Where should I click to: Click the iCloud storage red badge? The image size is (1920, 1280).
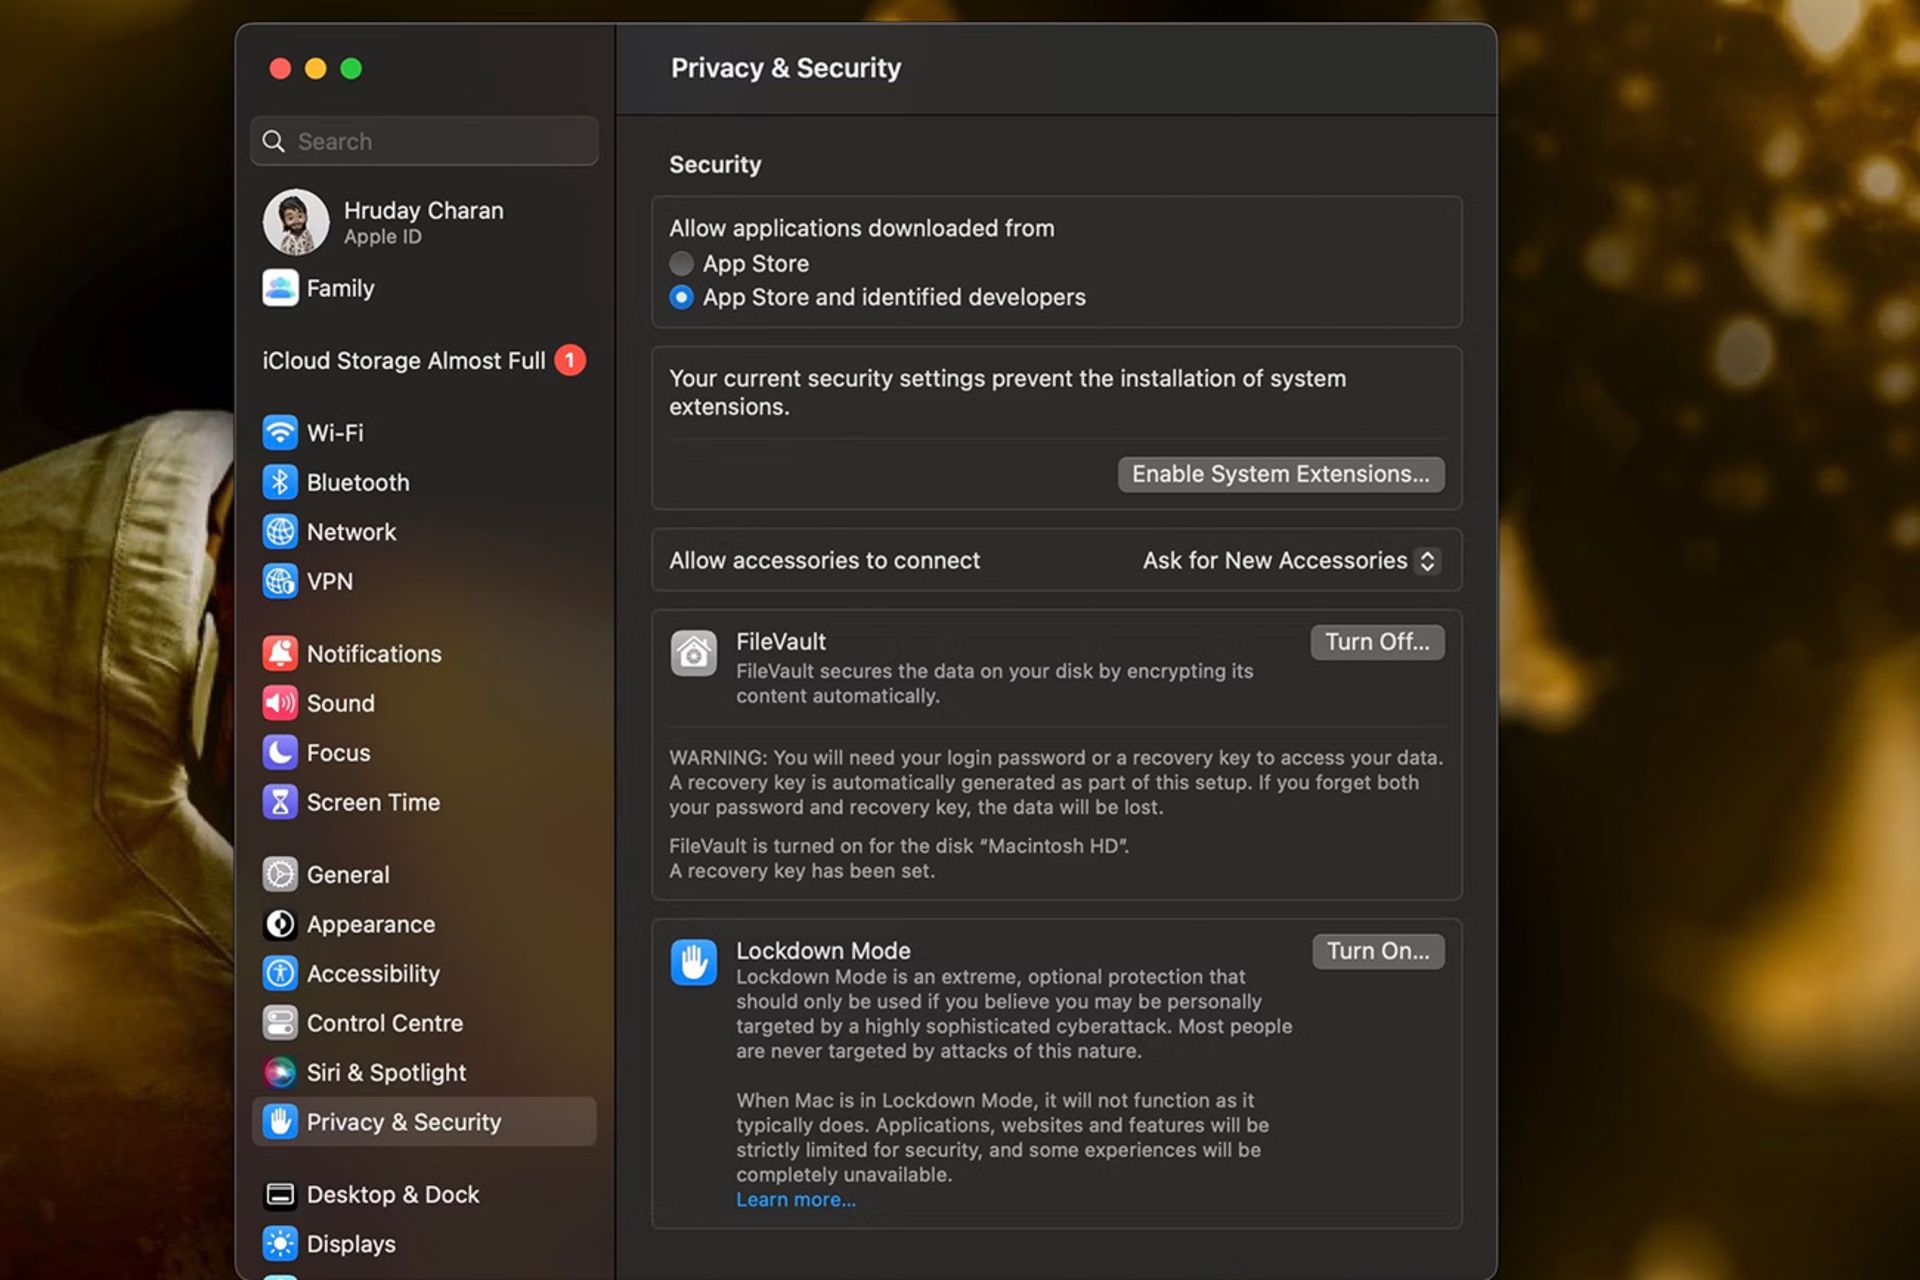point(570,360)
